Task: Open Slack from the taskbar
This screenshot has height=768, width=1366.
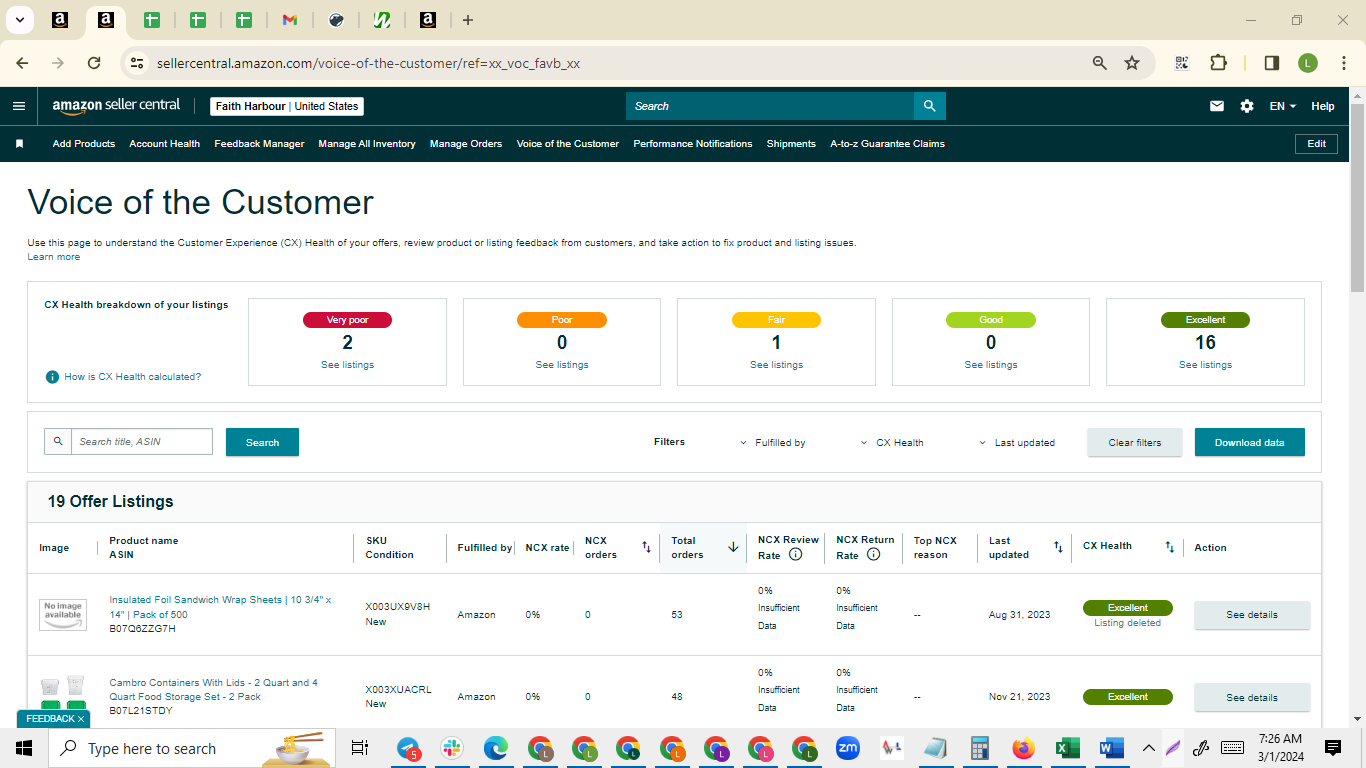Action: click(453, 748)
